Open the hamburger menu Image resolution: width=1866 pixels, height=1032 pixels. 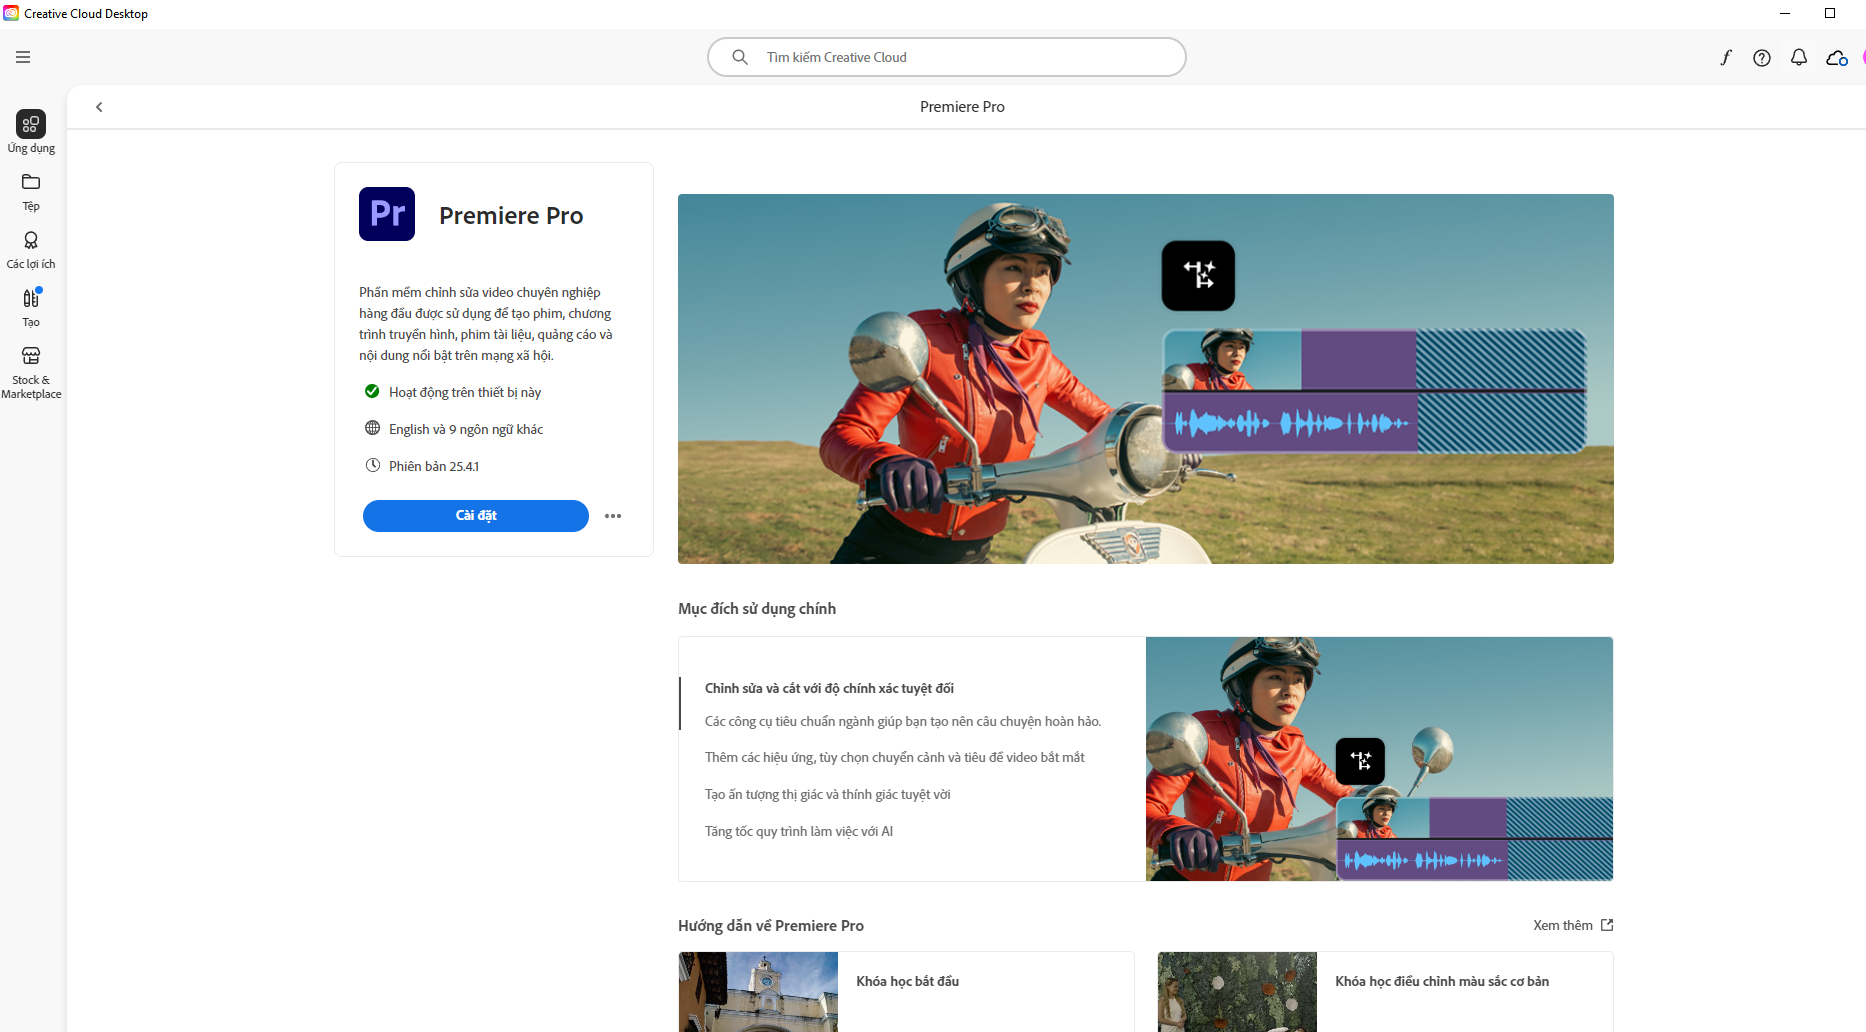22,57
